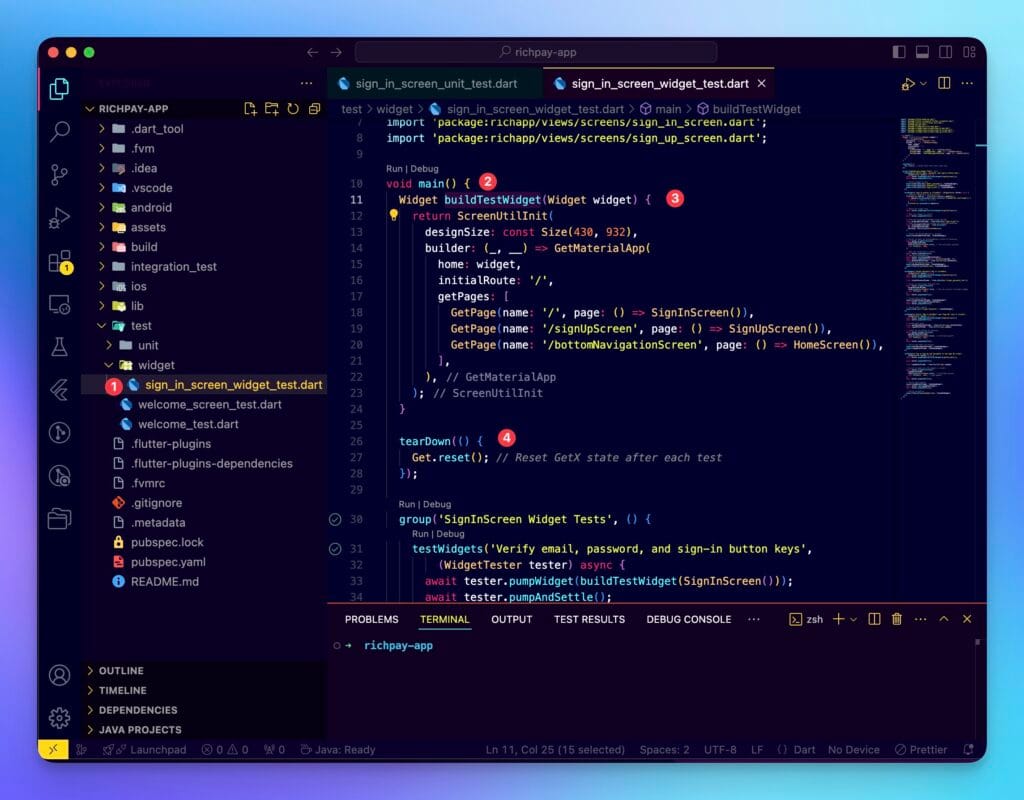Toggle primary side bar visibility

899,52
